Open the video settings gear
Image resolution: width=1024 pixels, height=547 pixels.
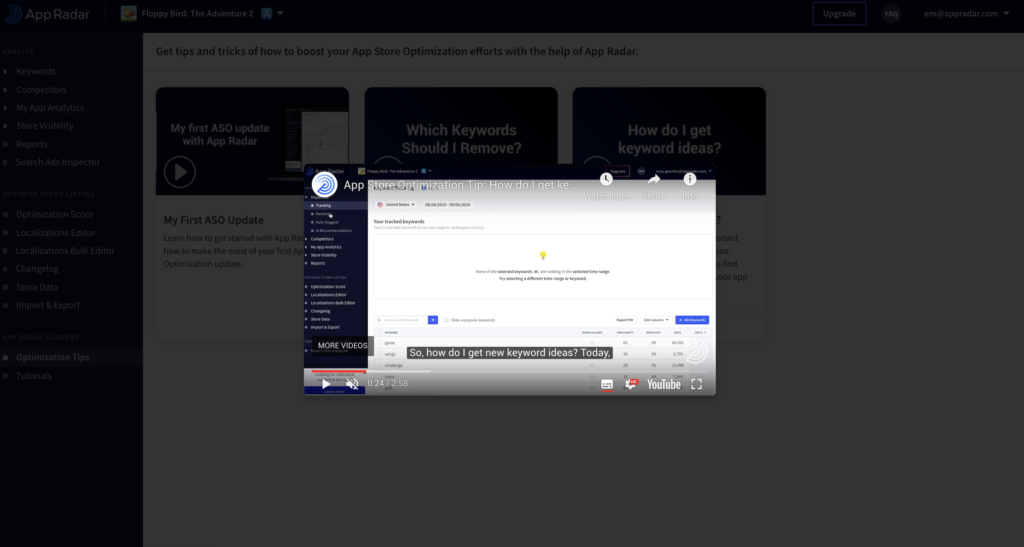pyautogui.click(x=631, y=384)
